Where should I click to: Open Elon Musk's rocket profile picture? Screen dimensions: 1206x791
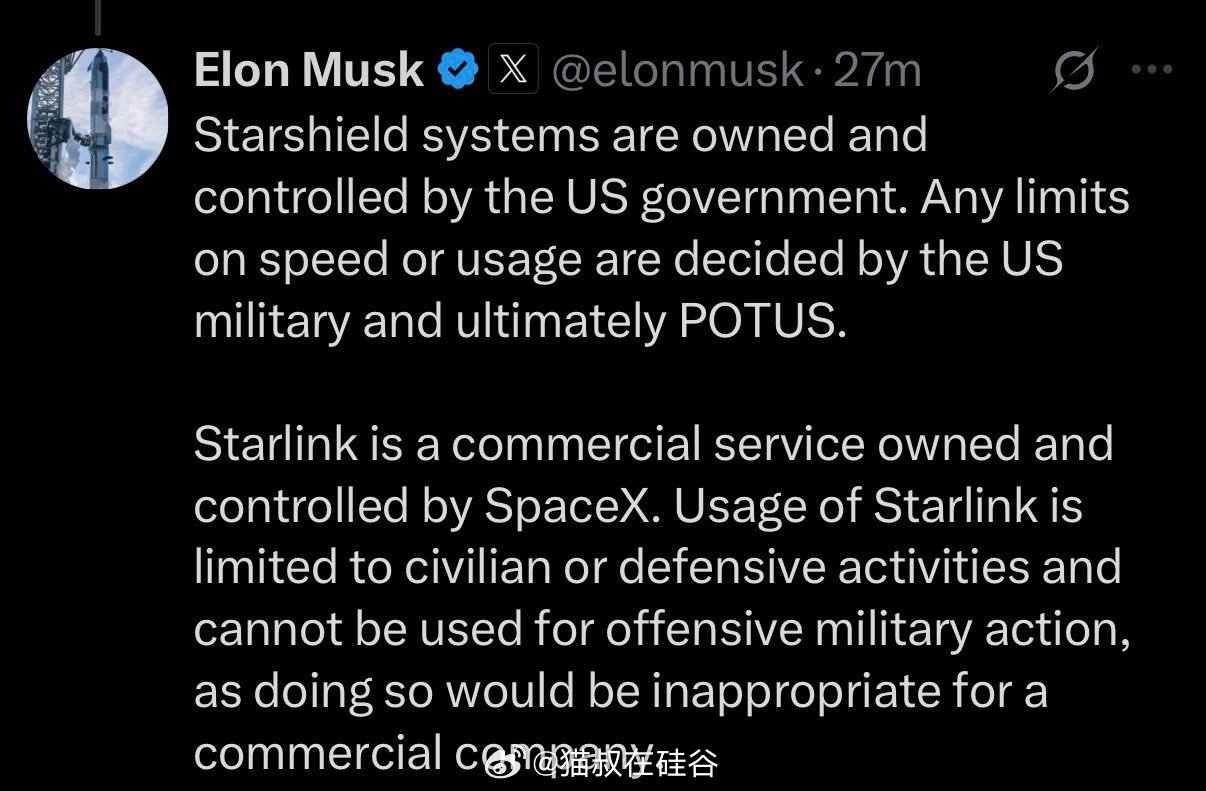tap(97, 118)
